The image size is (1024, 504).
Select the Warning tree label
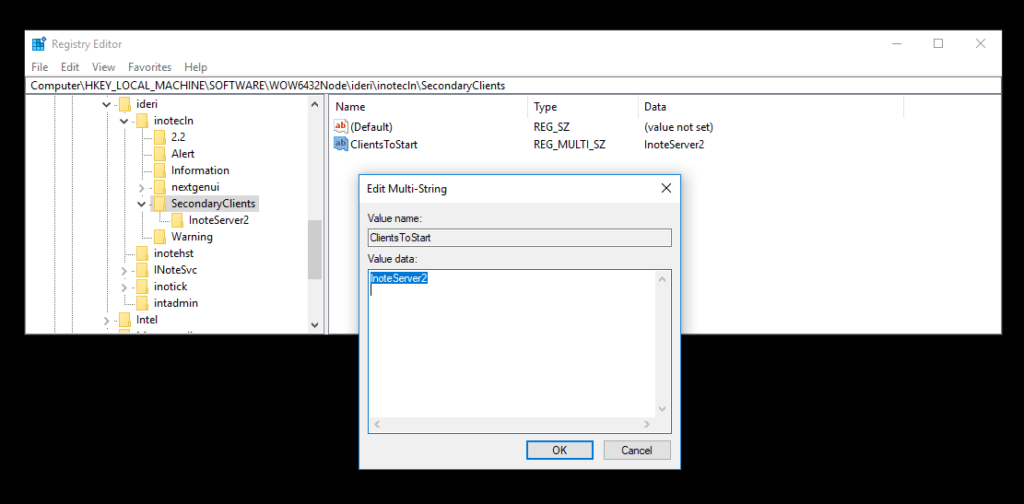click(192, 236)
